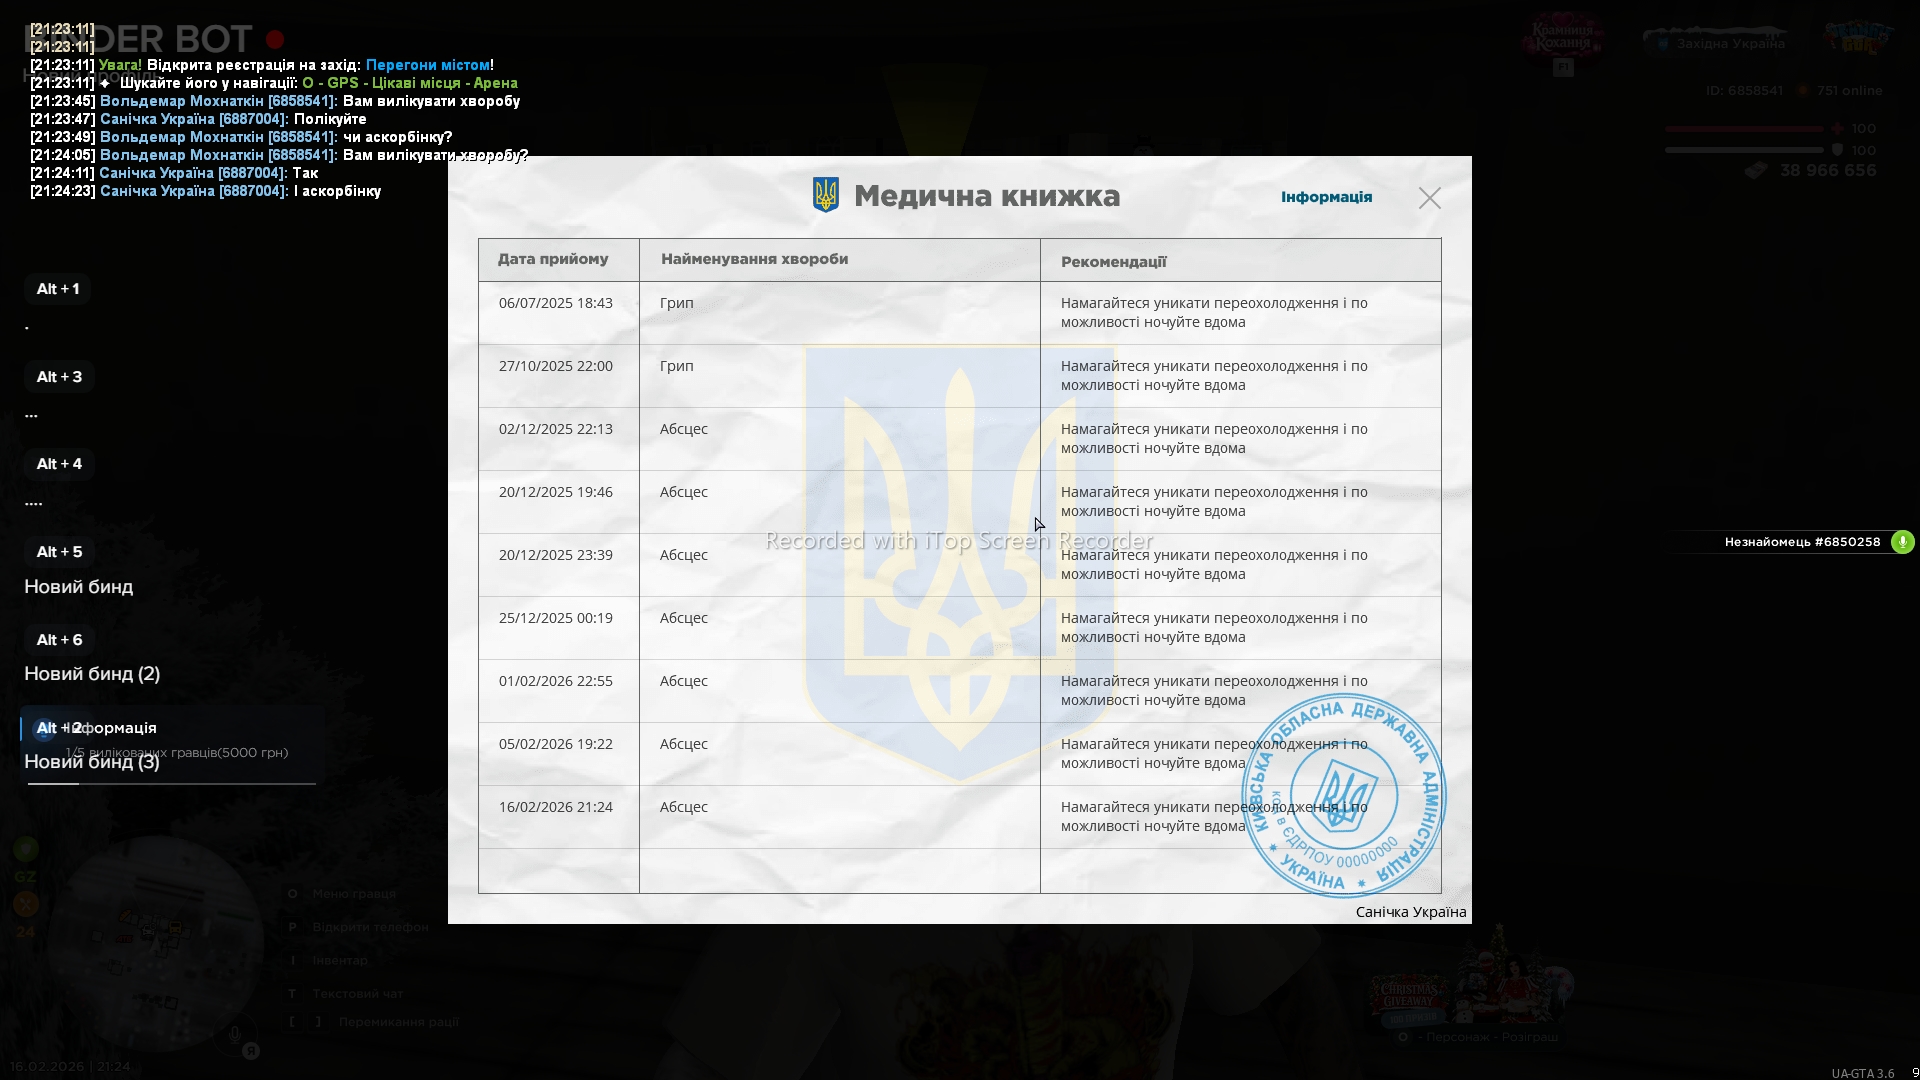The width and height of the screenshot is (1920, 1080).
Task: Click the trident emblem beside Медична книжка
Action: point(826,195)
